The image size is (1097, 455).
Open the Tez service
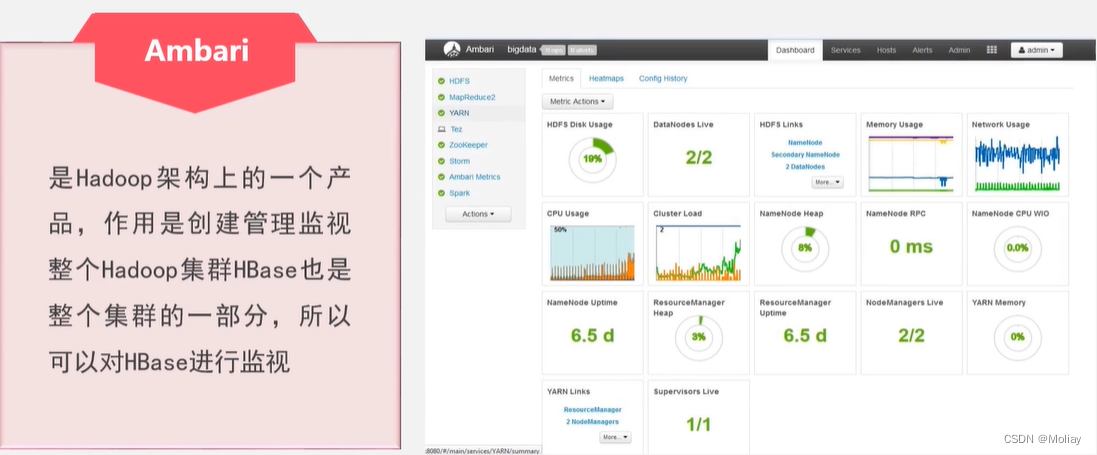click(456, 130)
